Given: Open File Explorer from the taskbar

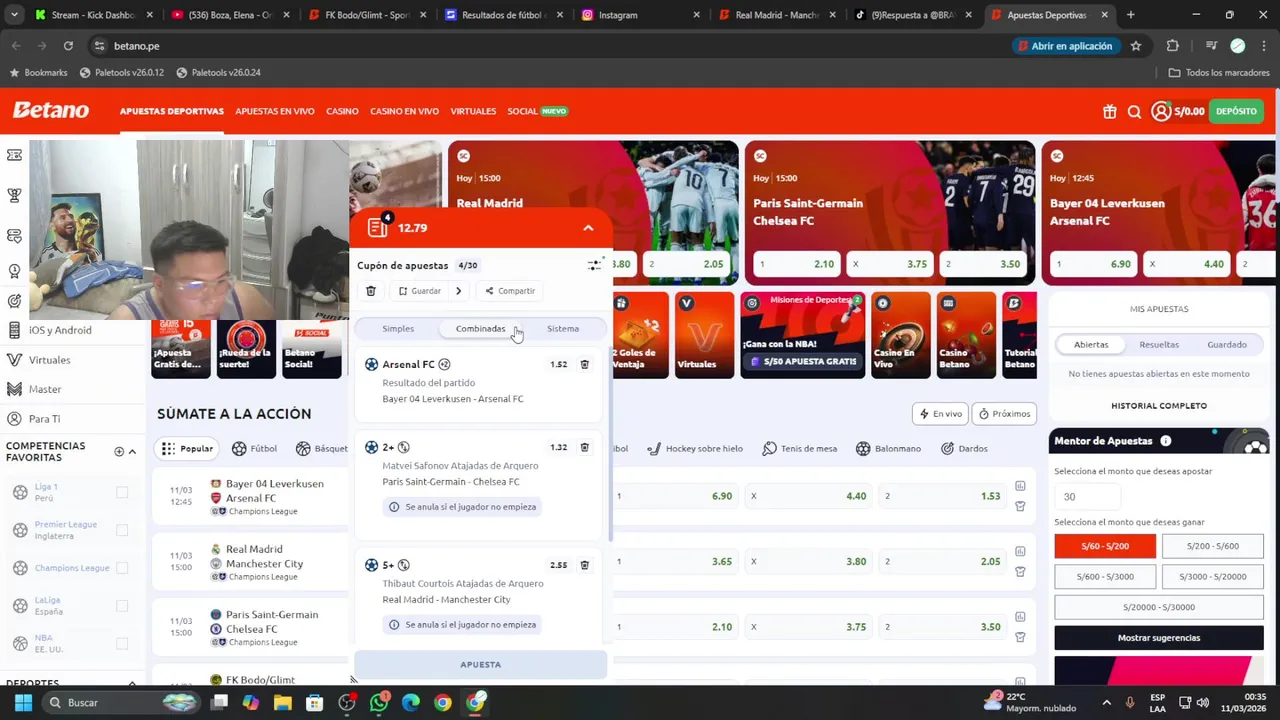Looking at the screenshot, I should (x=283, y=703).
